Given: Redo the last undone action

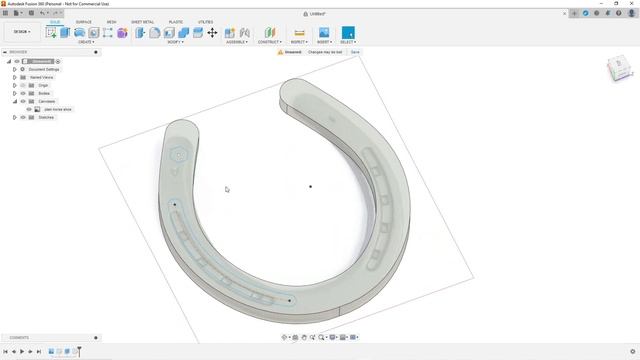Looking at the screenshot, I should coord(56,13).
